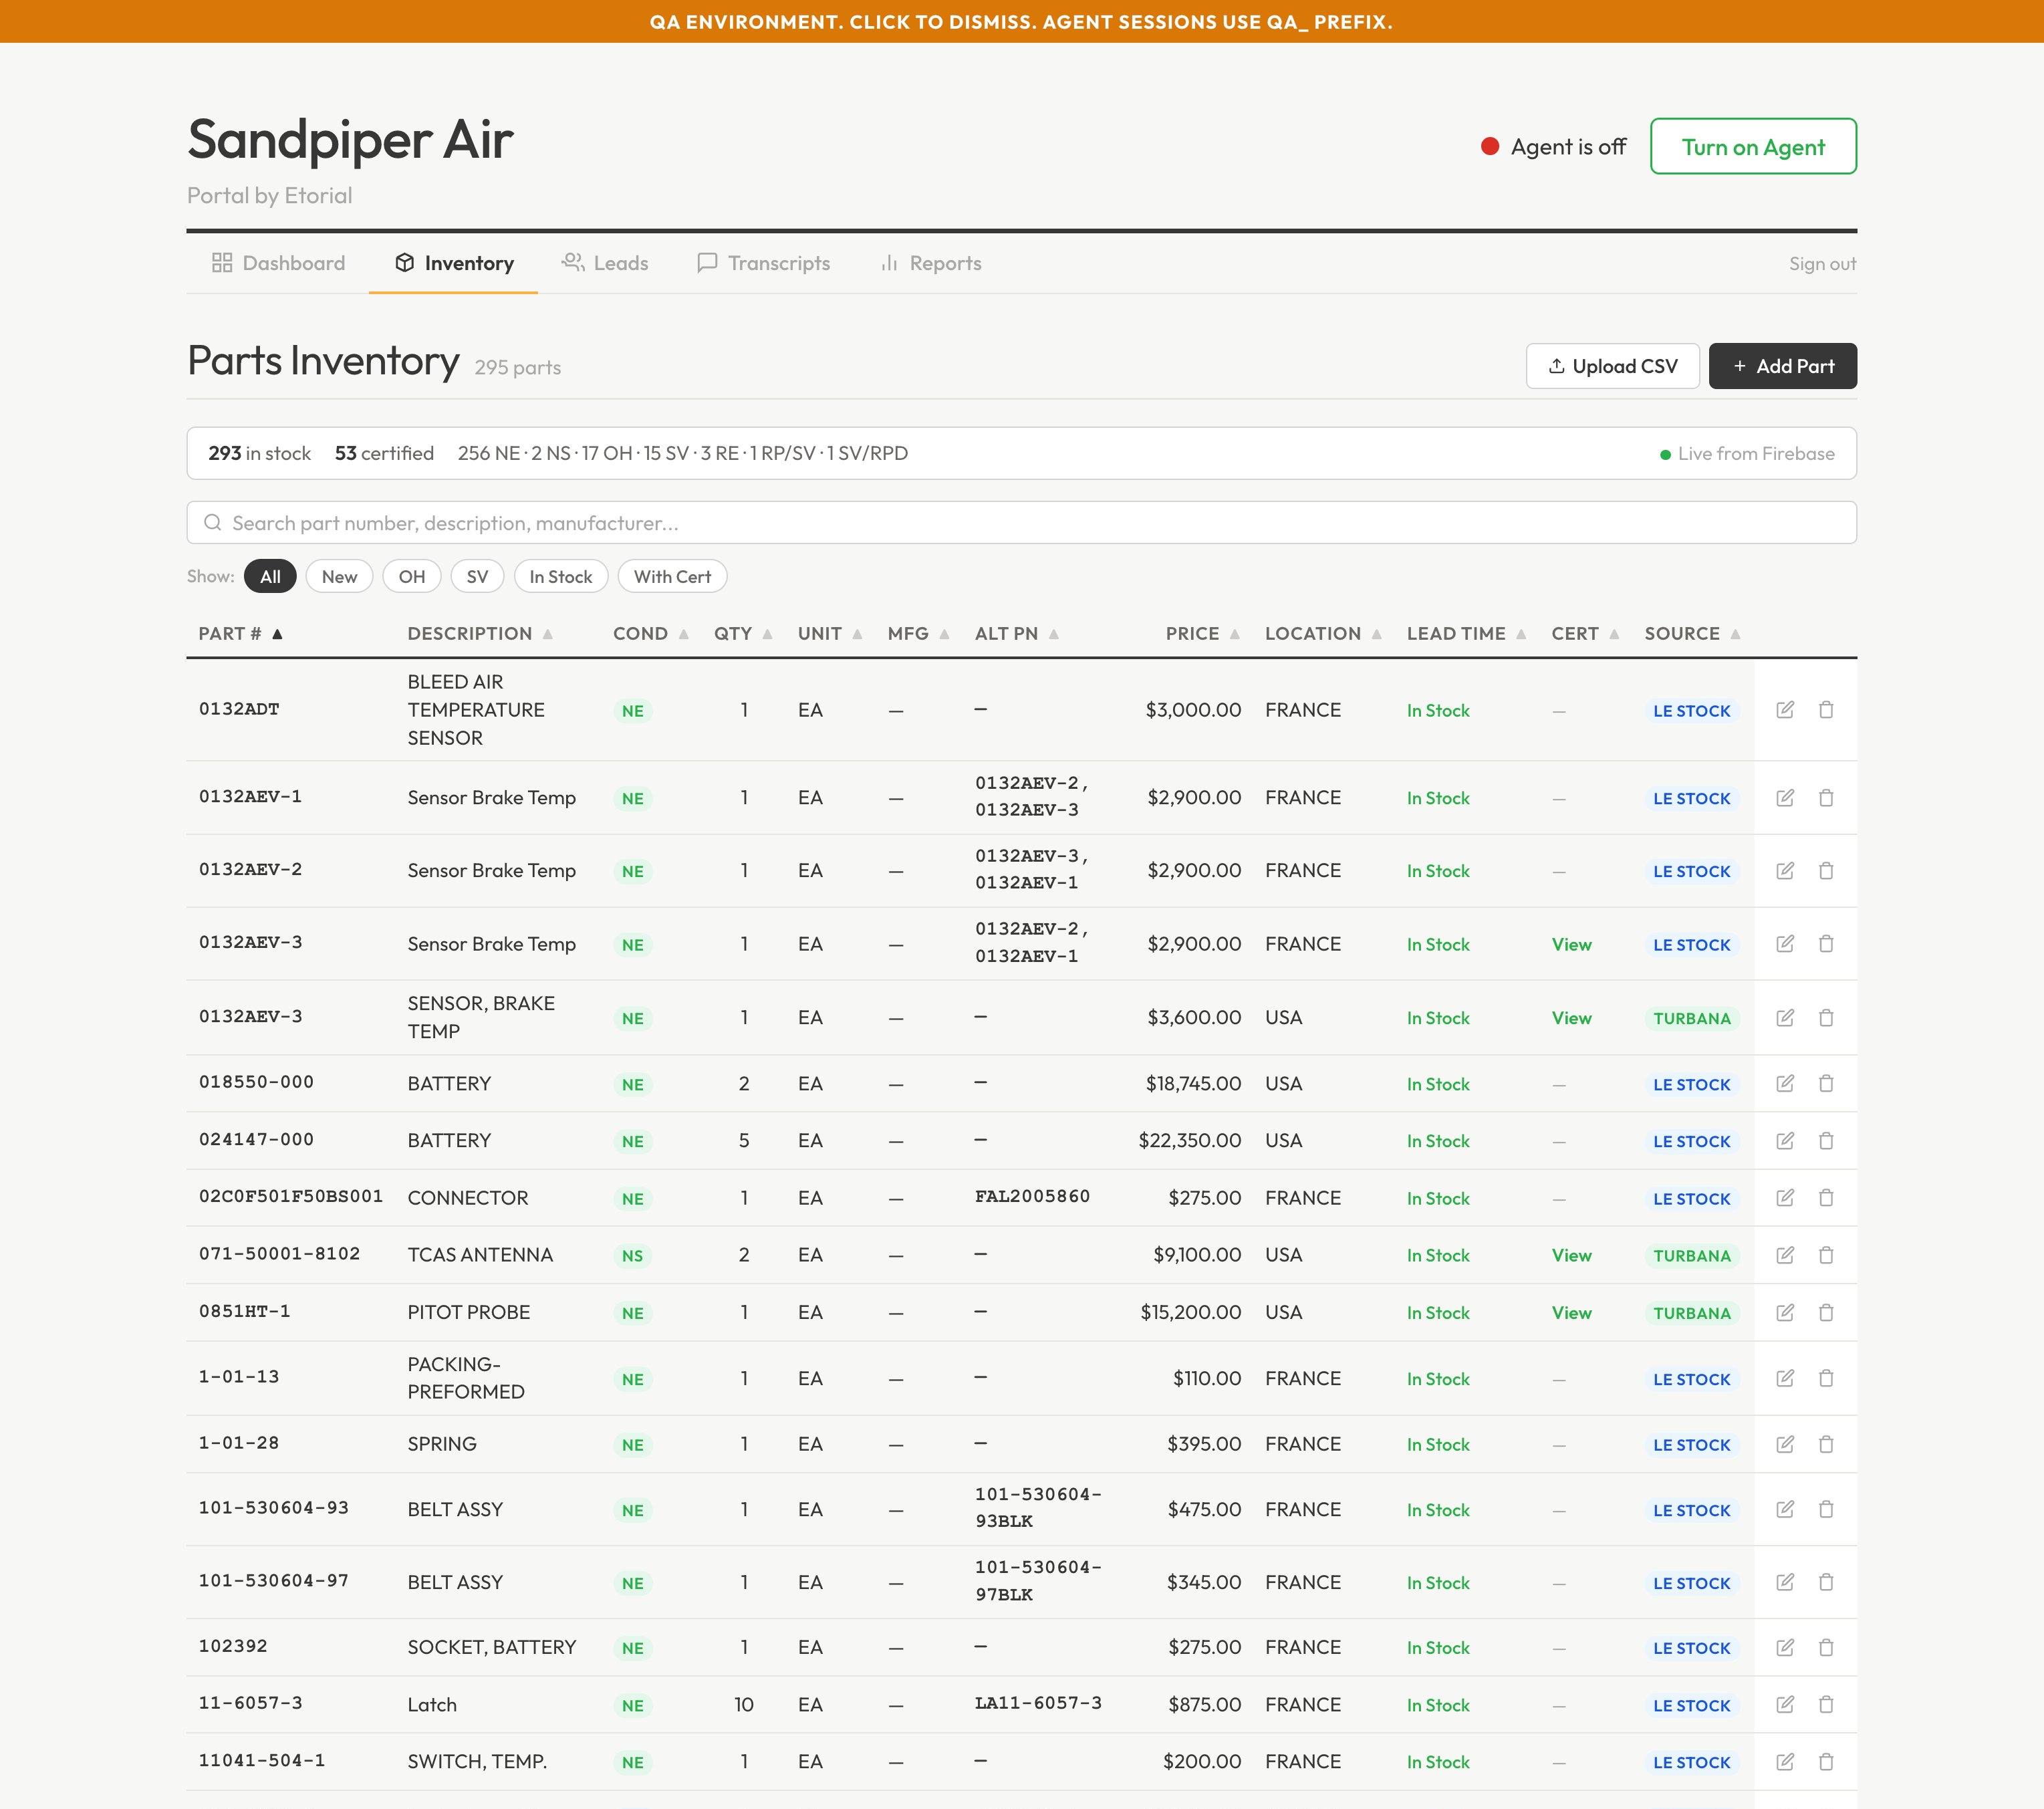Viewport: 2044px width, 1809px height.
Task: Open the Dashboard tab
Action: (278, 263)
